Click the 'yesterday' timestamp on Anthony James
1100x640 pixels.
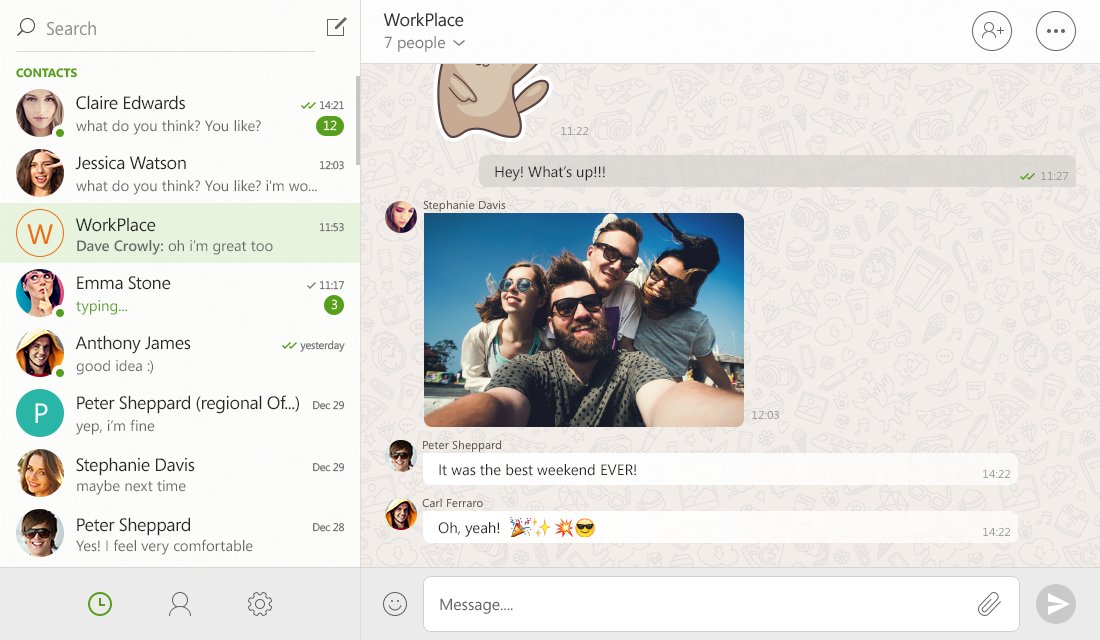(322, 345)
